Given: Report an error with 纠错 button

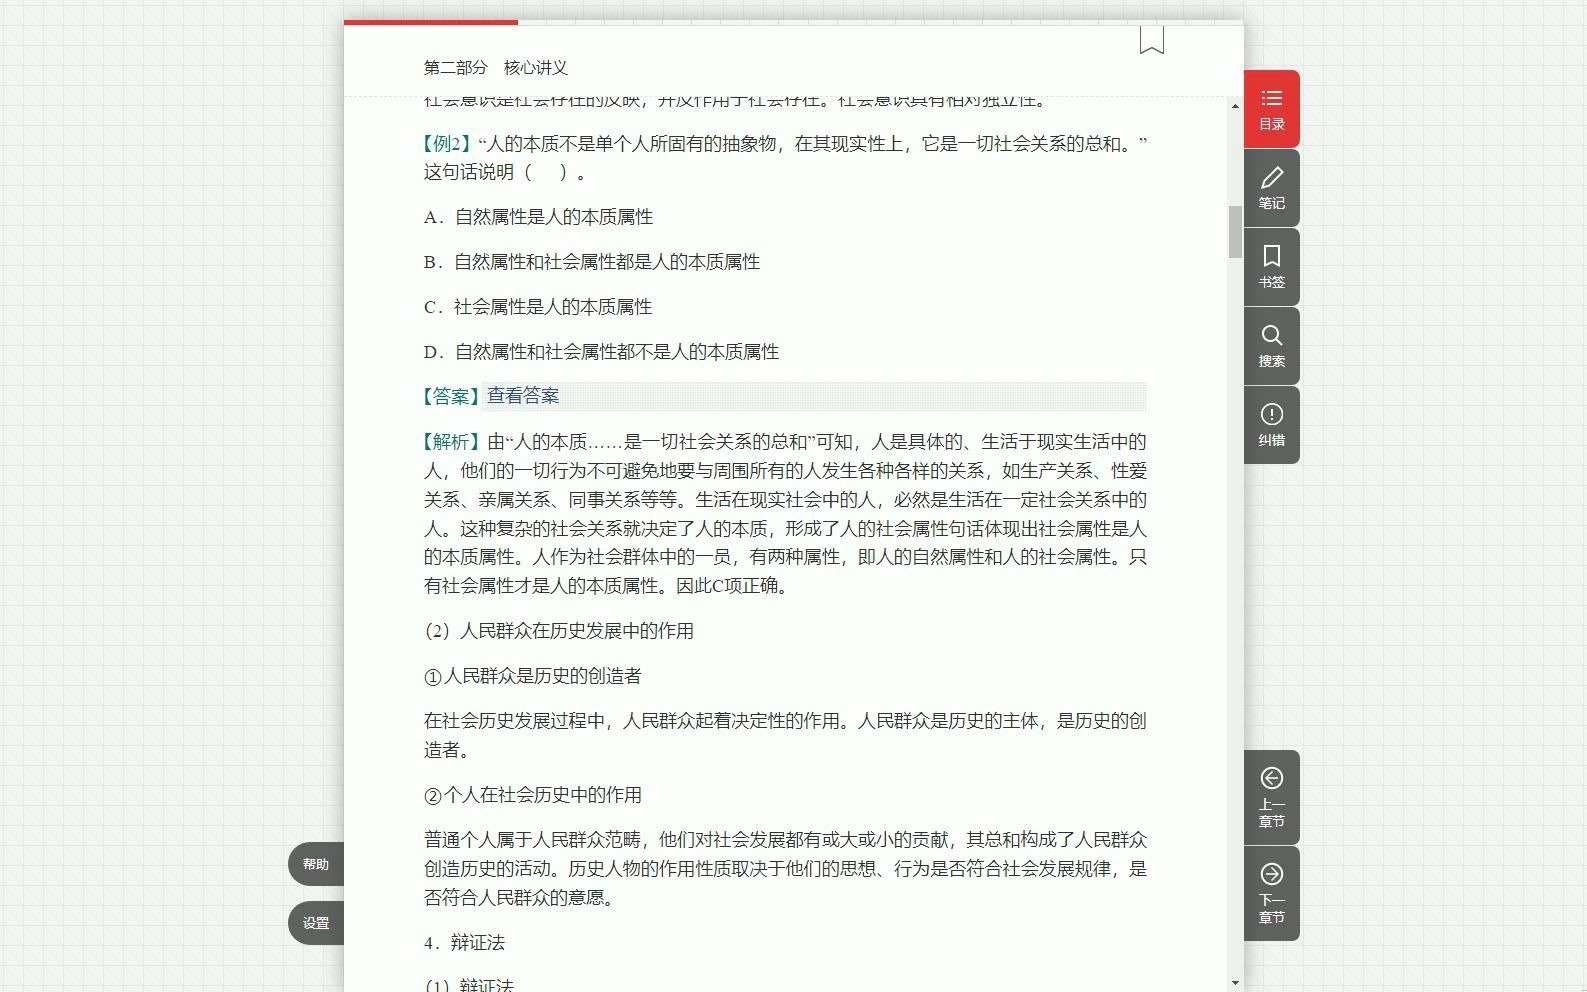Looking at the screenshot, I should (1271, 425).
